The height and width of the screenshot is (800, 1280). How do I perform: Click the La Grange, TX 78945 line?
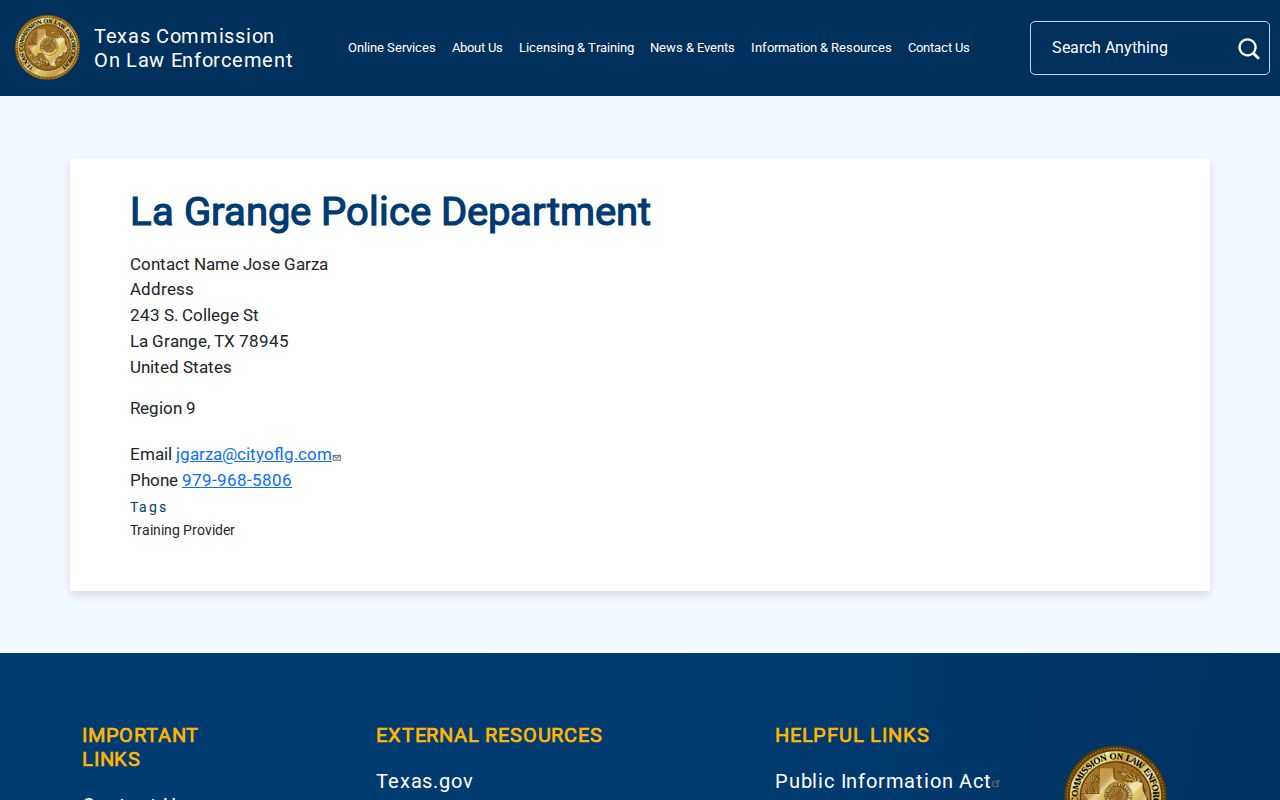point(209,341)
